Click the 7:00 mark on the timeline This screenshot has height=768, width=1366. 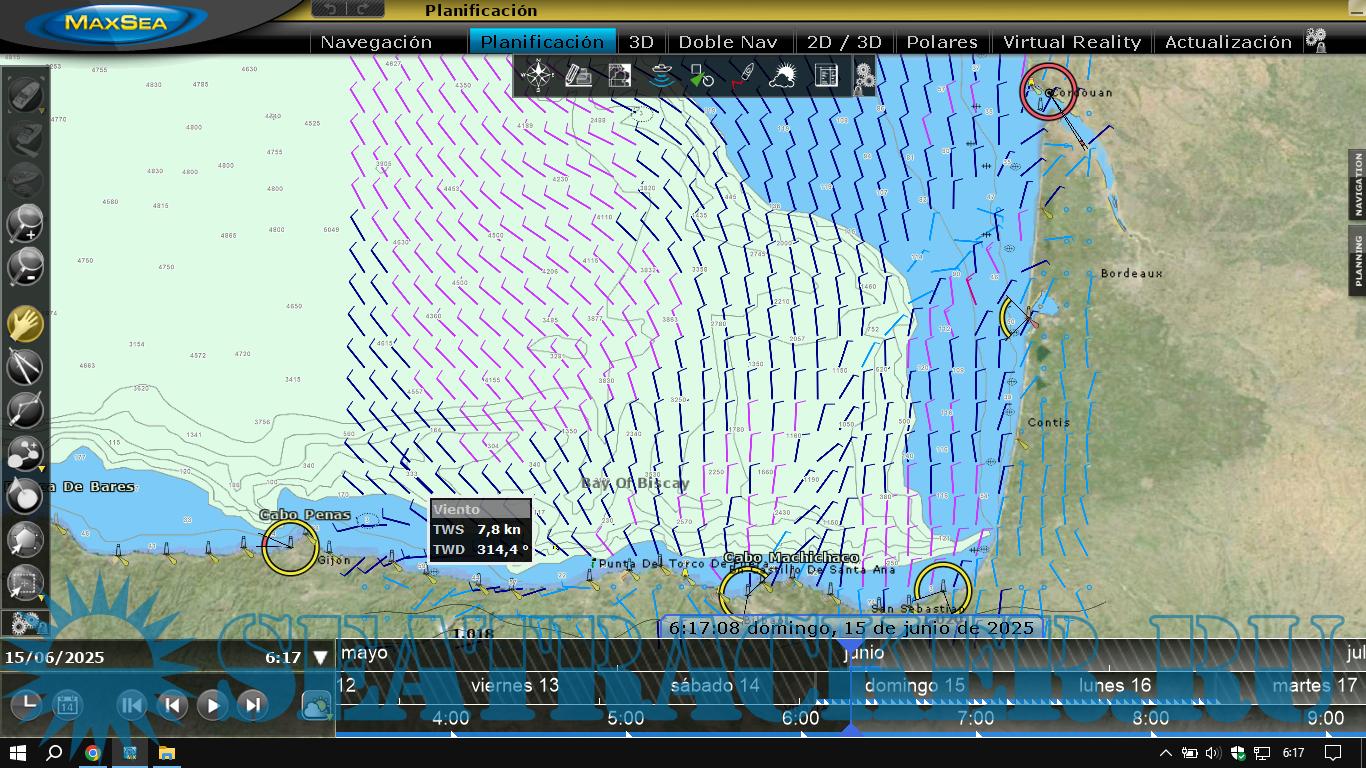click(x=975, y=718)
